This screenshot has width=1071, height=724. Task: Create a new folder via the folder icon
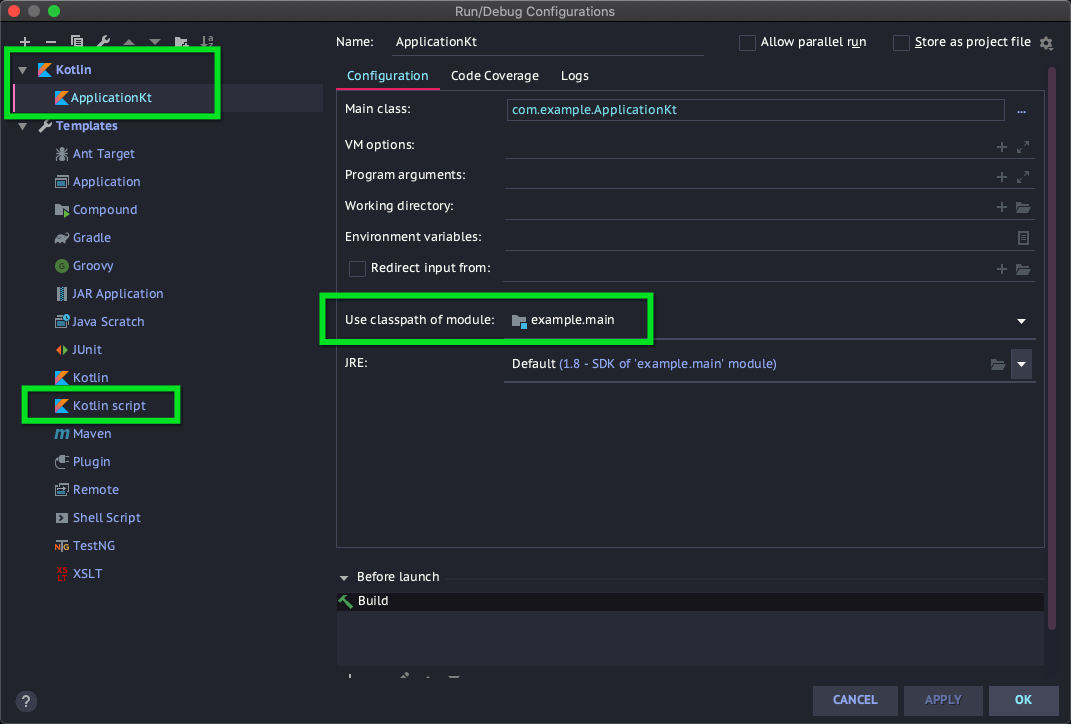181,42
